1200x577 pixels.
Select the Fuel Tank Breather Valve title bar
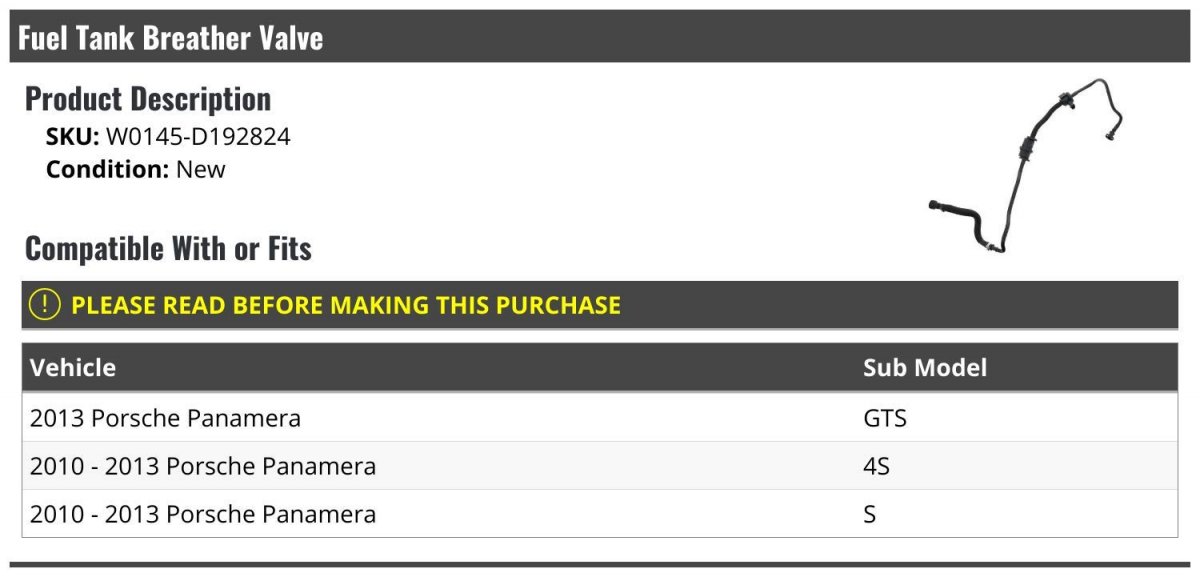click(600, 37)
